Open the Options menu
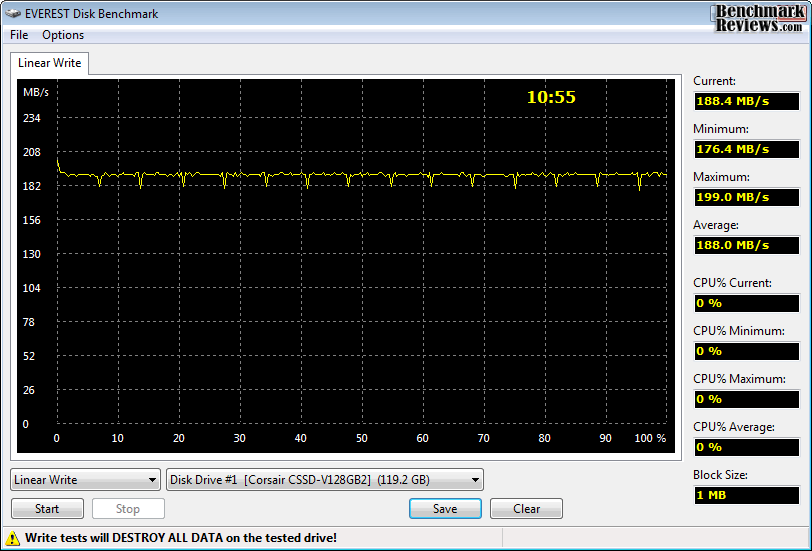 point(63,35)
